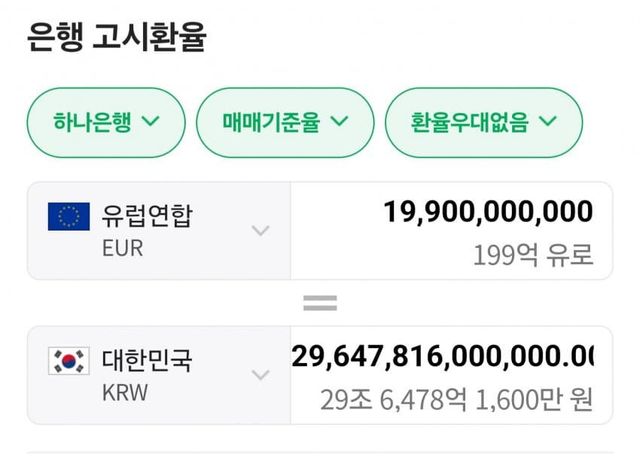Expand the currency chevron beside 유럽연합 EUR
The image size is (640, 468).
click(261, 231)
